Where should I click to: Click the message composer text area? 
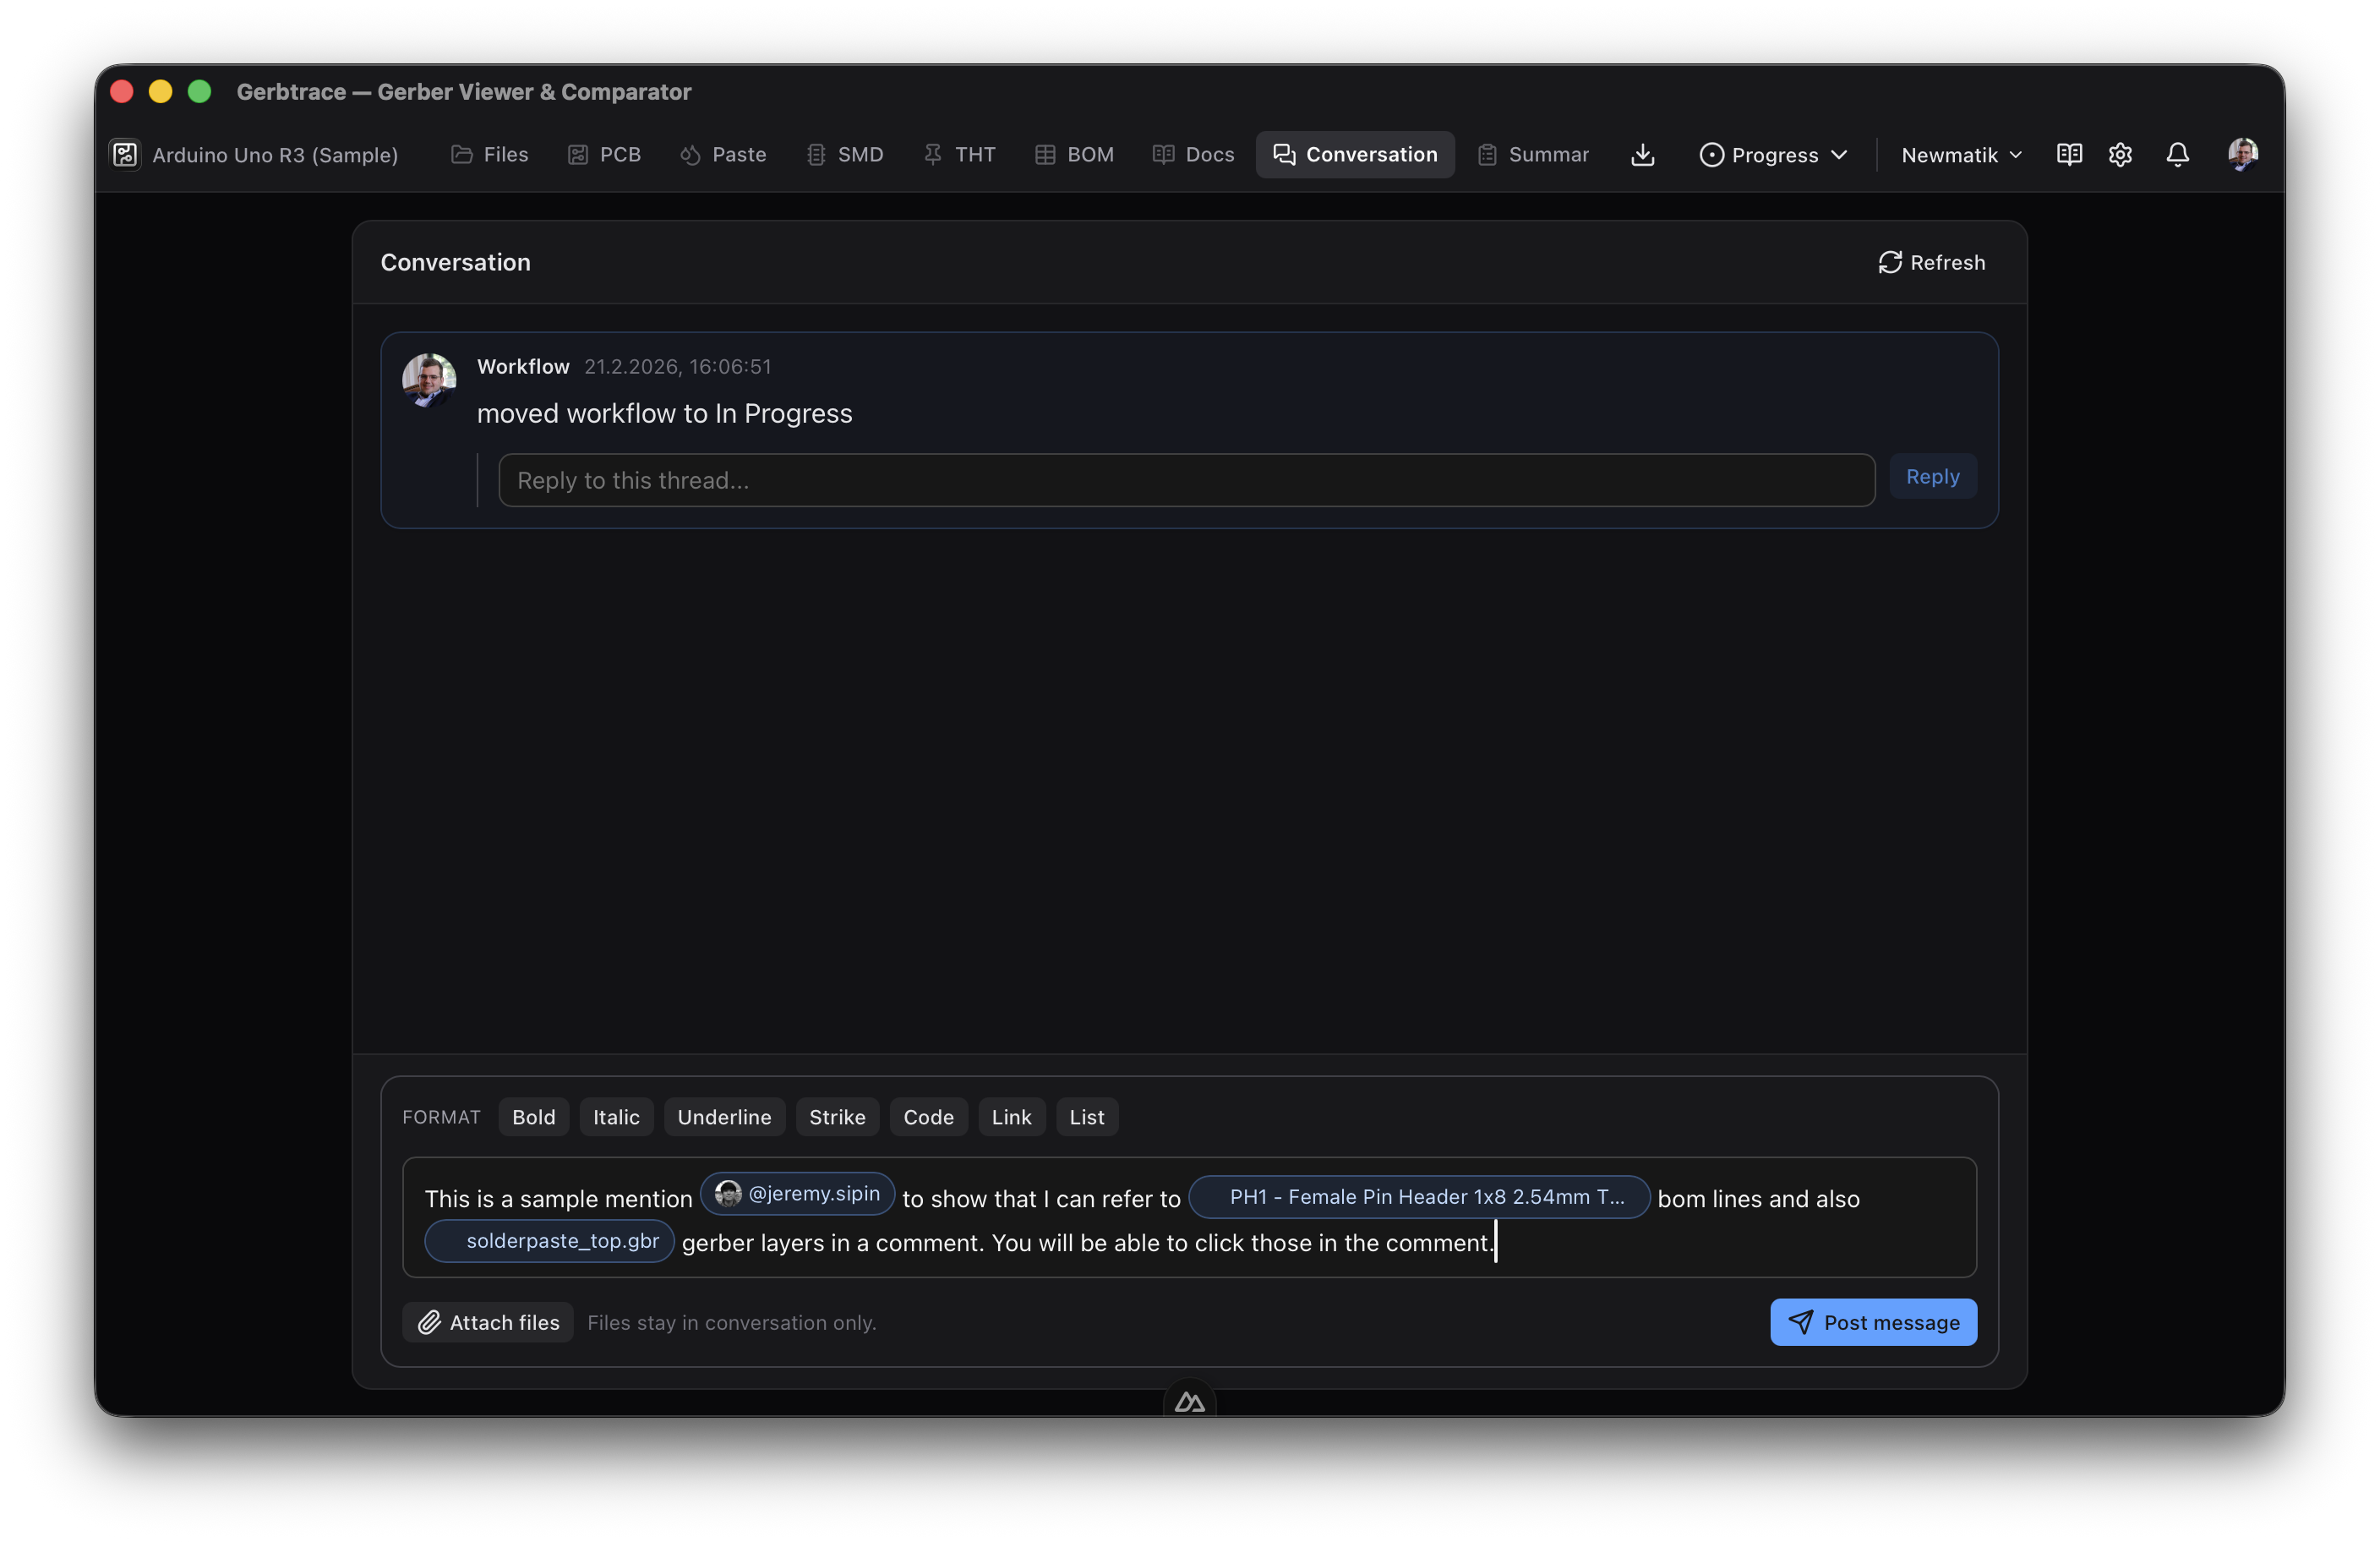click(x=1189, y=1218)
